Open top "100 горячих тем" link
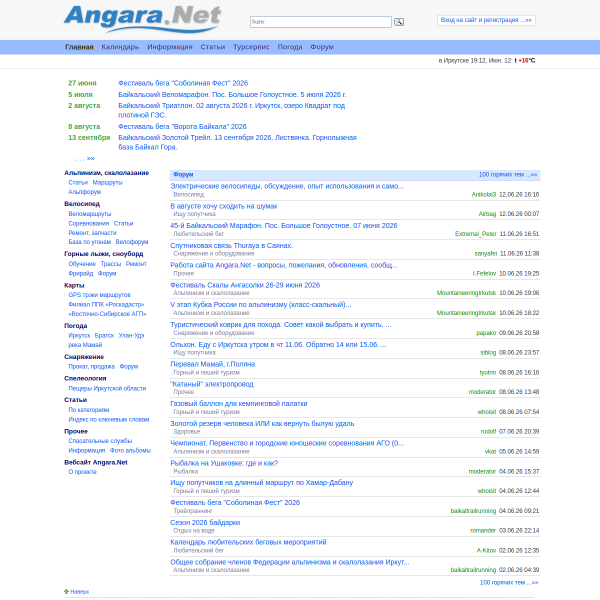Screen dimensions: 600x600 click(x=508, y=174)
